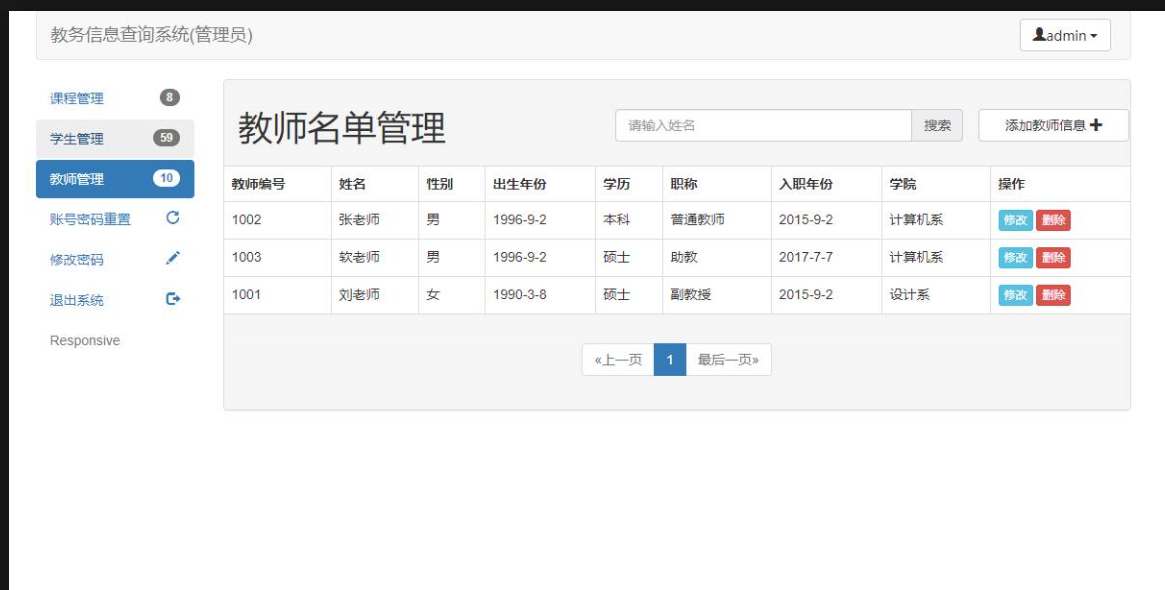This screenshot has width=1165, height=590.
Task: Click 计算机系 in the 张老师 row
Action: 916,220
